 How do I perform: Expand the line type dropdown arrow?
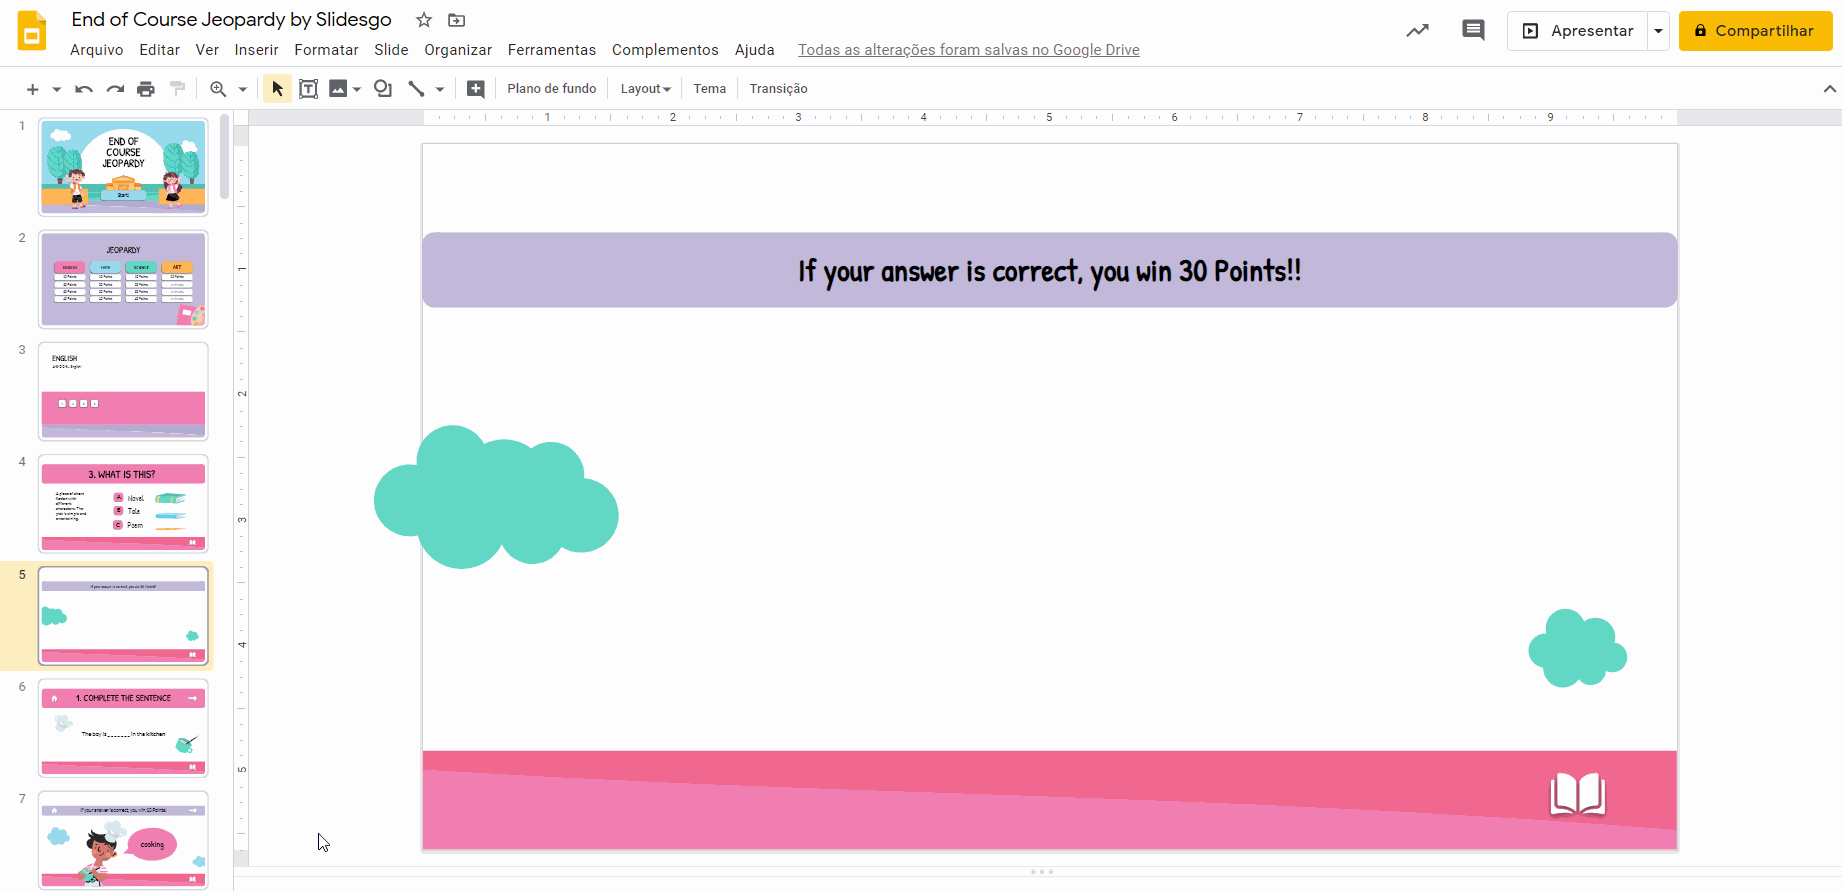click(x=440, y=89)
